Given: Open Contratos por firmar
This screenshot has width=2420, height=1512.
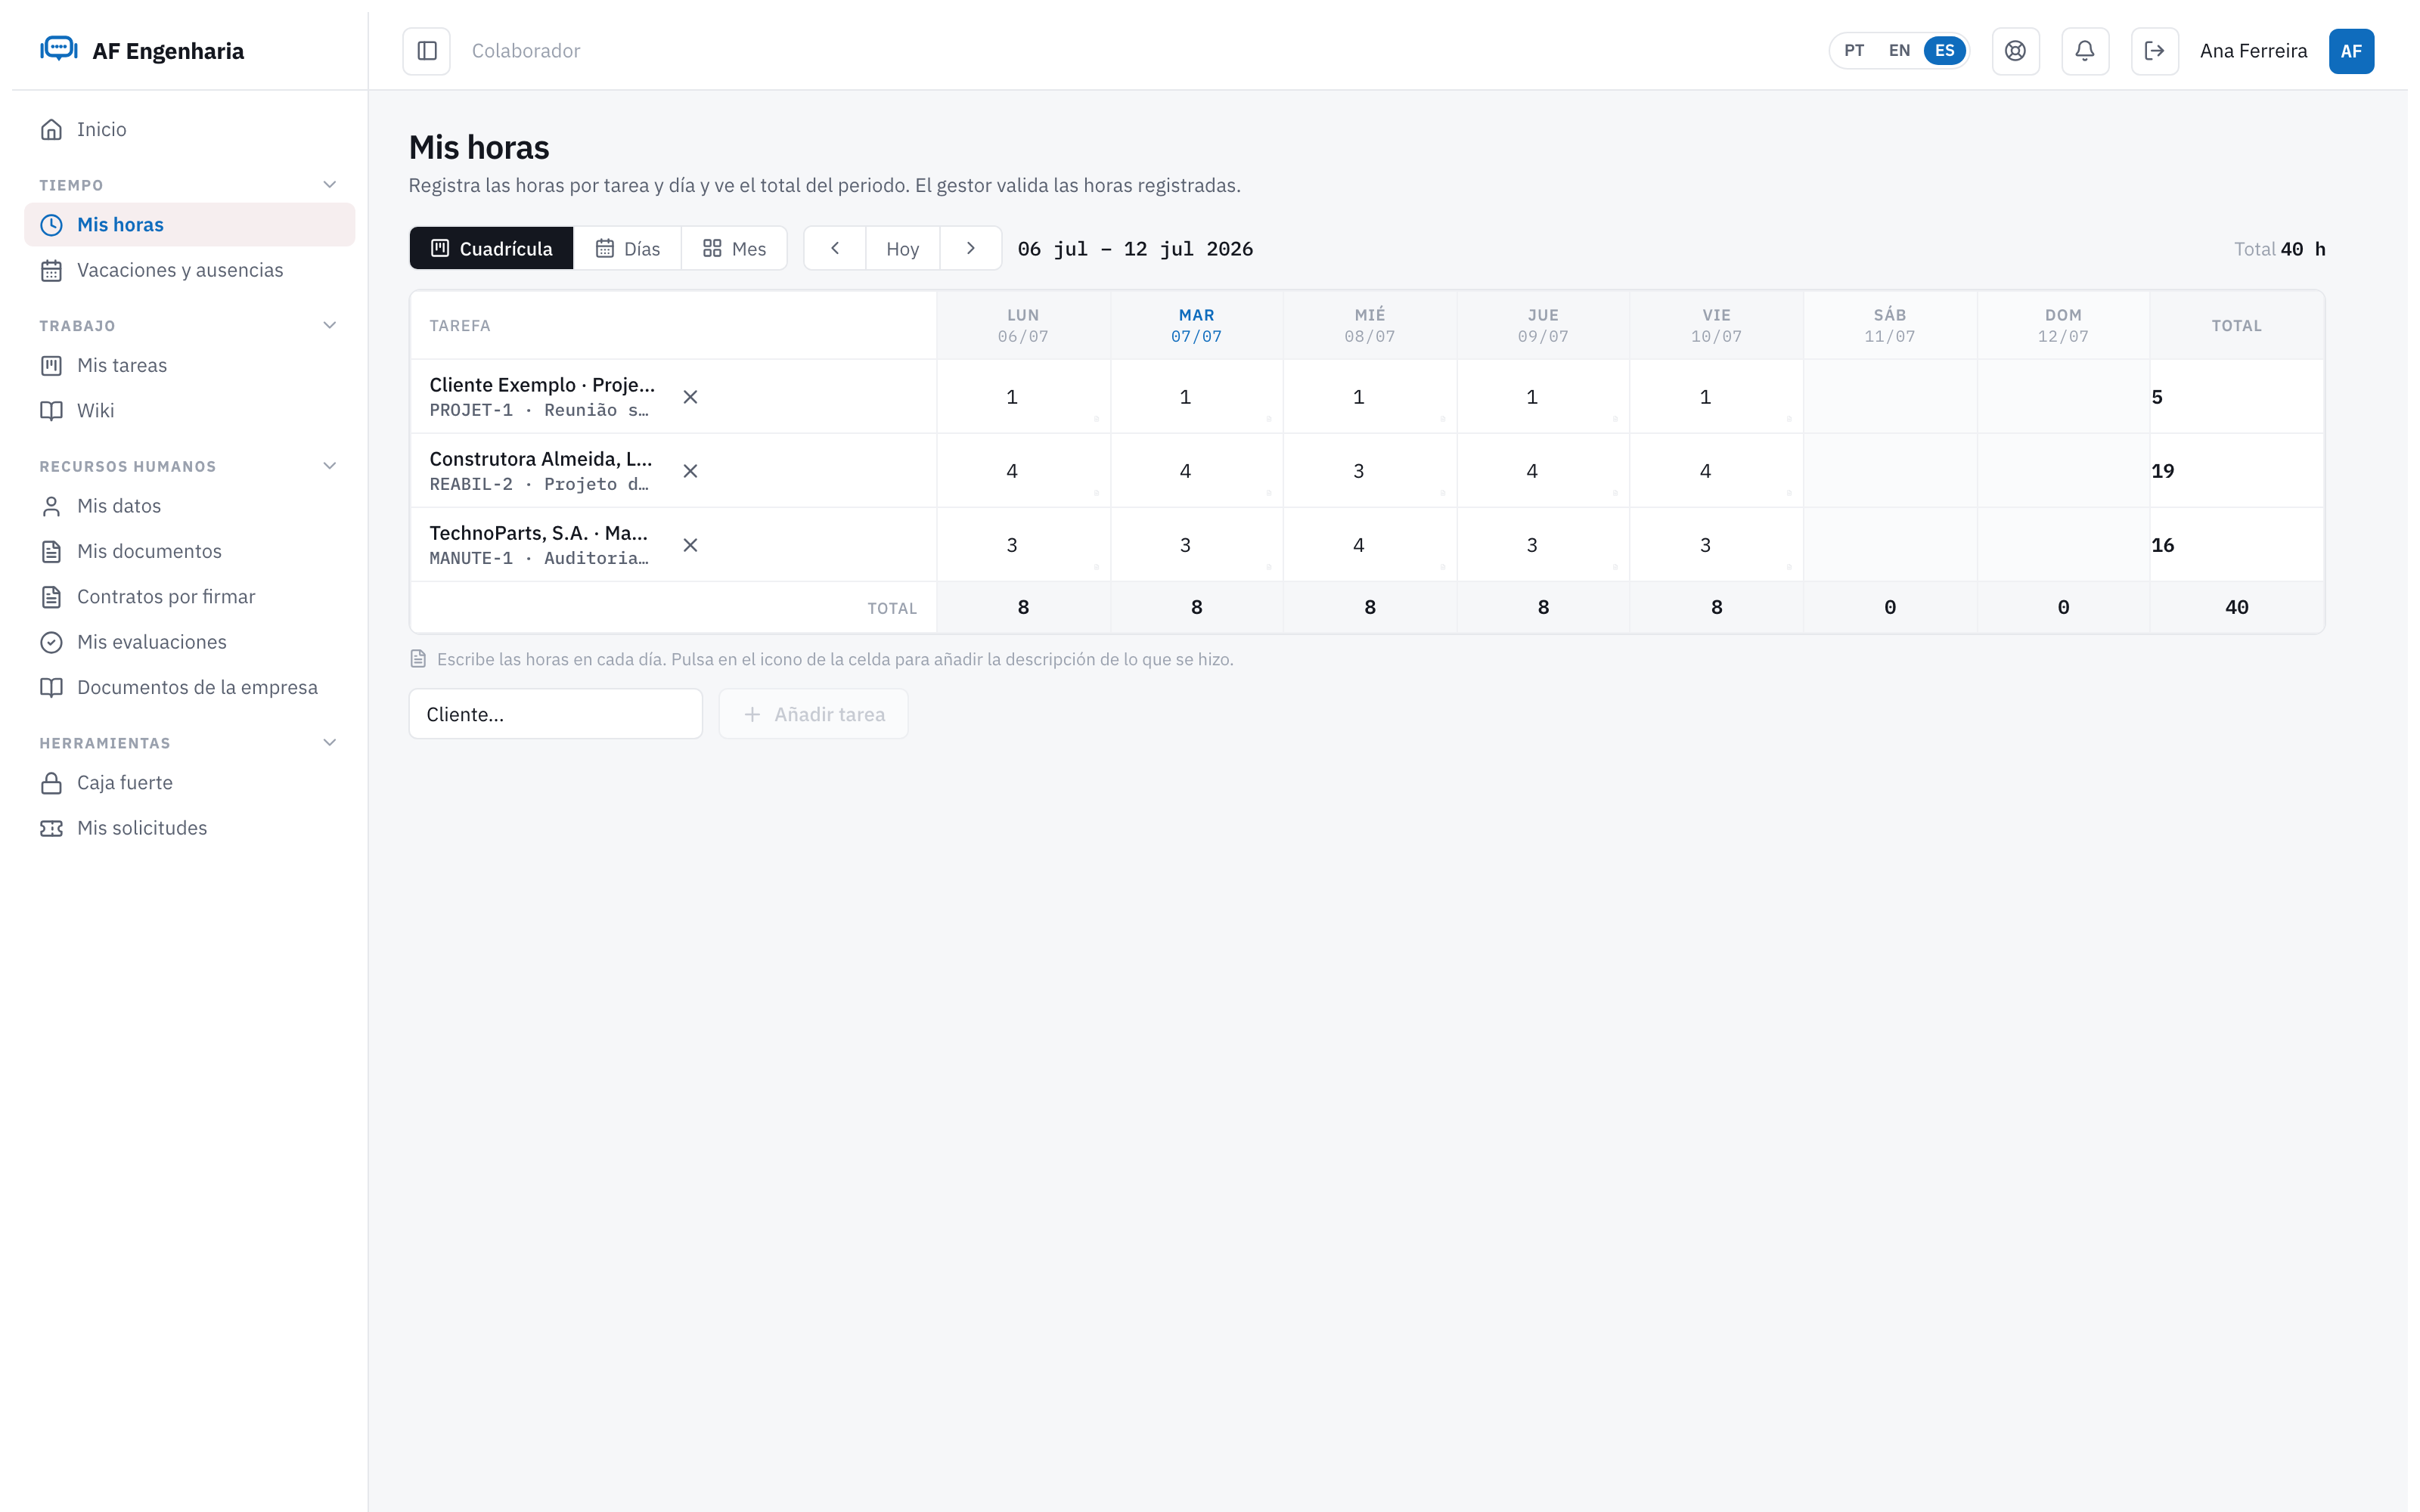Looking at the screenshot, I should [190, 597].
